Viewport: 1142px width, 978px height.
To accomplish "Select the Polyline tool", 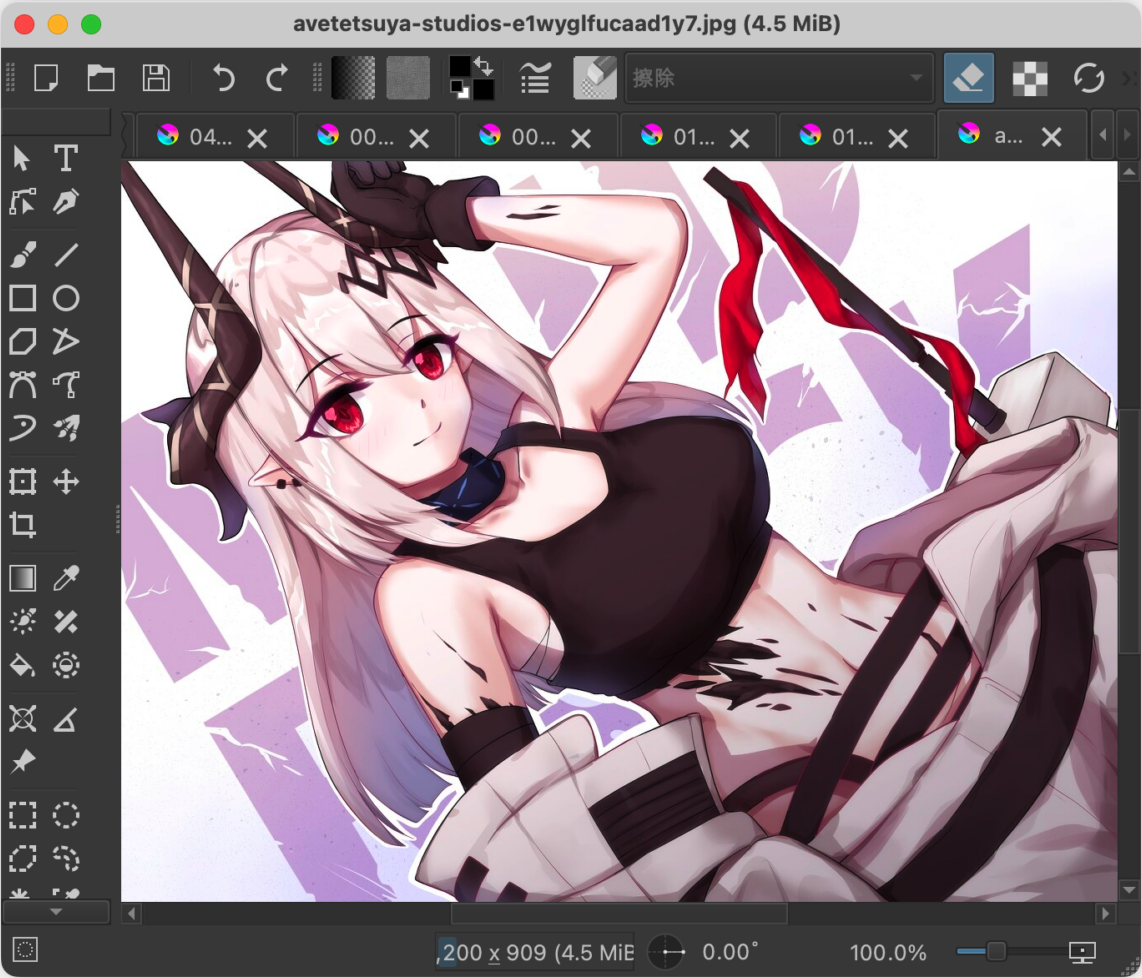I will (x=66, y=341).
